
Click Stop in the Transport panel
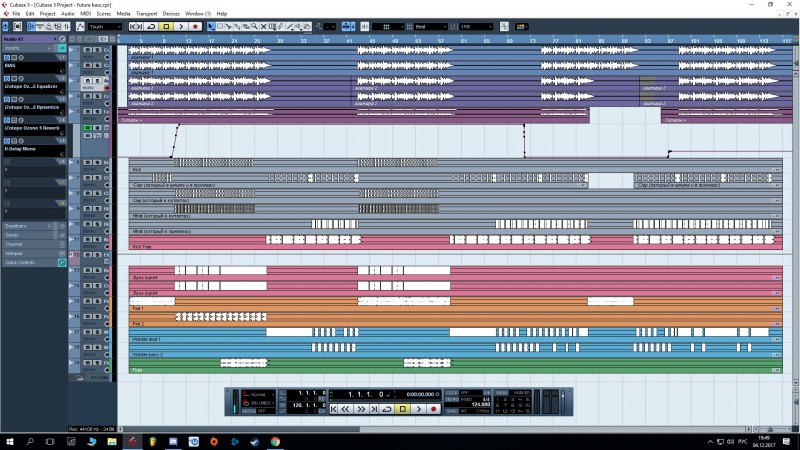click(x=403, y=409)
